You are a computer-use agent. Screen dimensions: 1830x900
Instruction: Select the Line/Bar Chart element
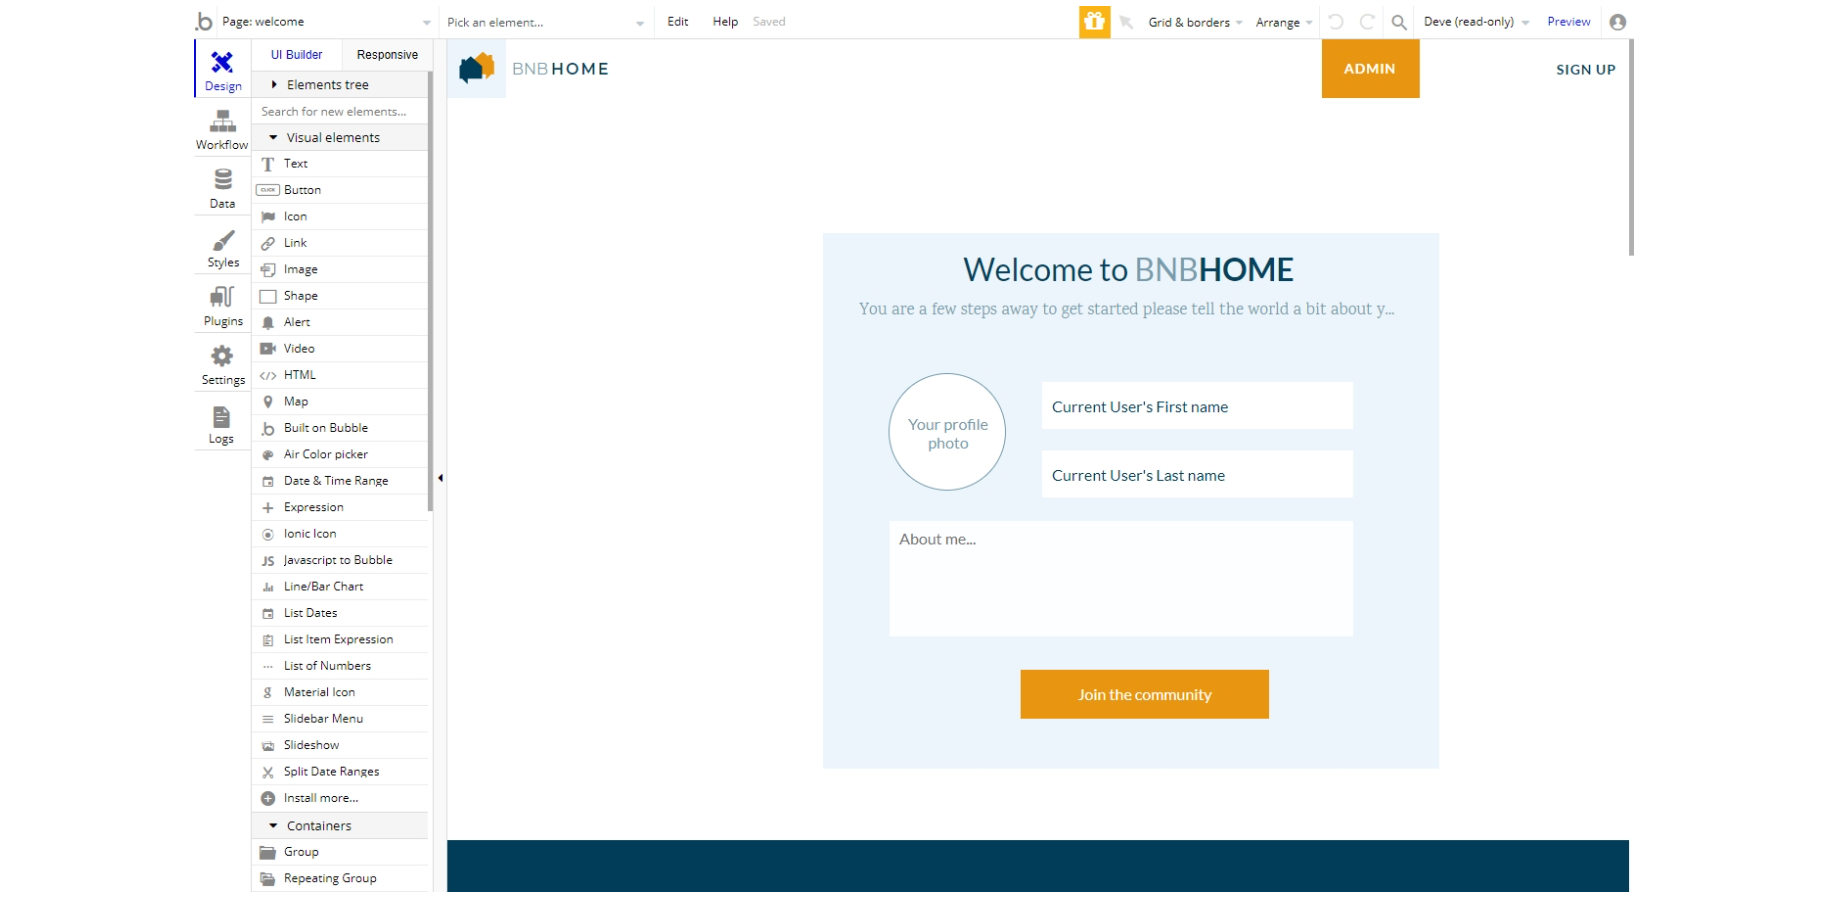[x=340, y=587]
